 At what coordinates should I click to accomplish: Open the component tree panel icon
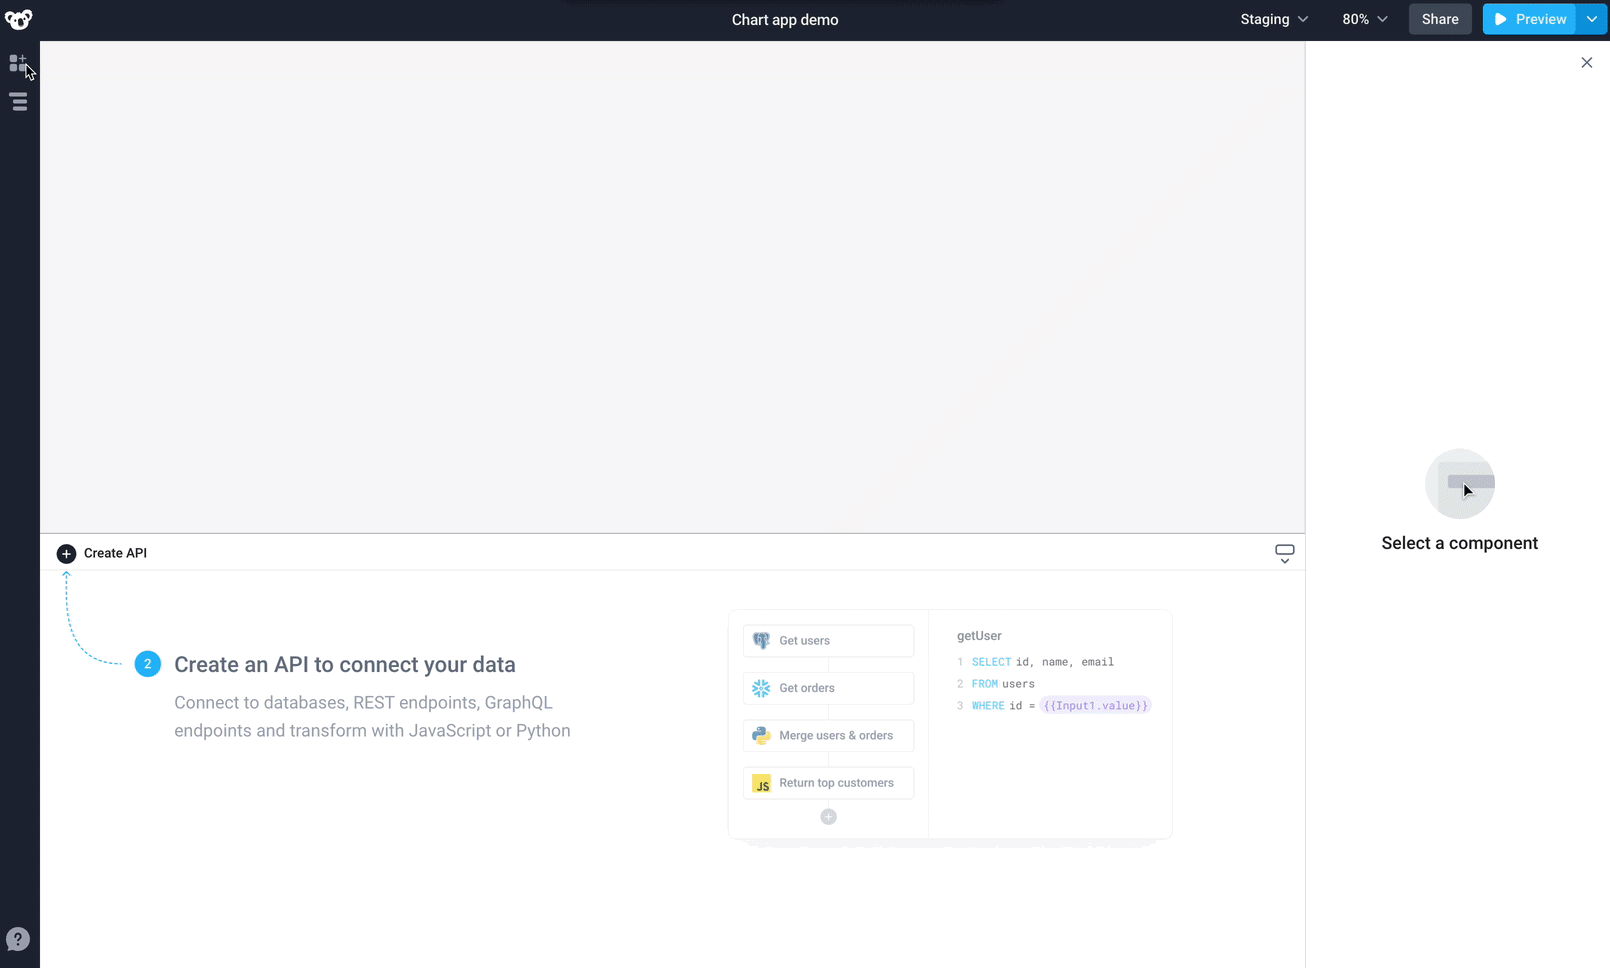[17, 101]
